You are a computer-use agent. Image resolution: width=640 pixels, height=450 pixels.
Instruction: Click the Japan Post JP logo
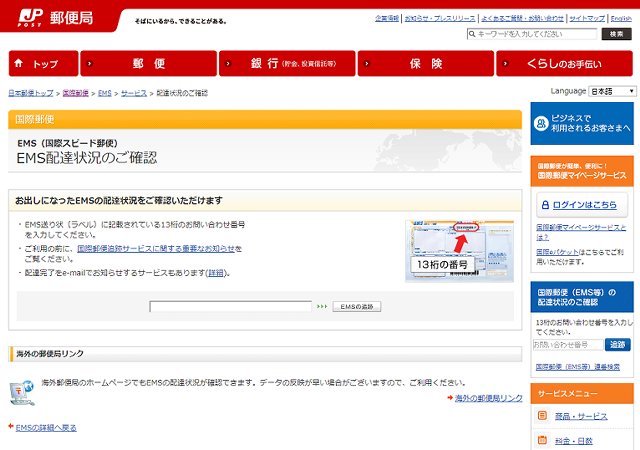[x=37, y=19]
